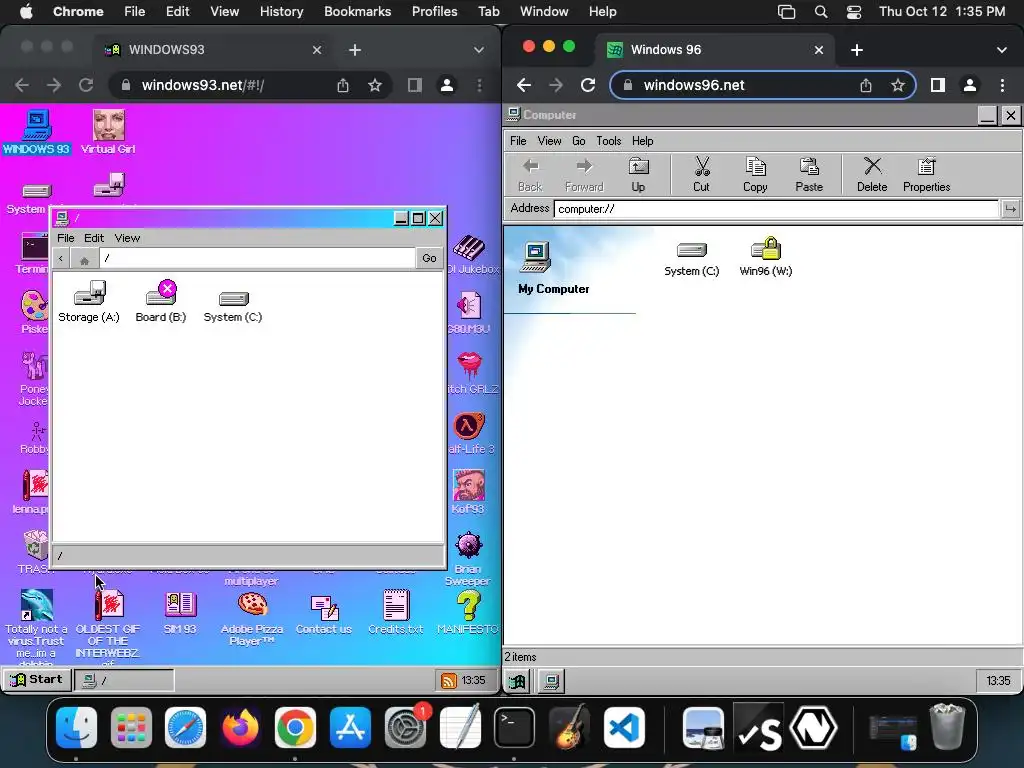Open System (C:) drive in Windows 96
The height and width of the screenshot is (768, 1024).
pos(692,259)
